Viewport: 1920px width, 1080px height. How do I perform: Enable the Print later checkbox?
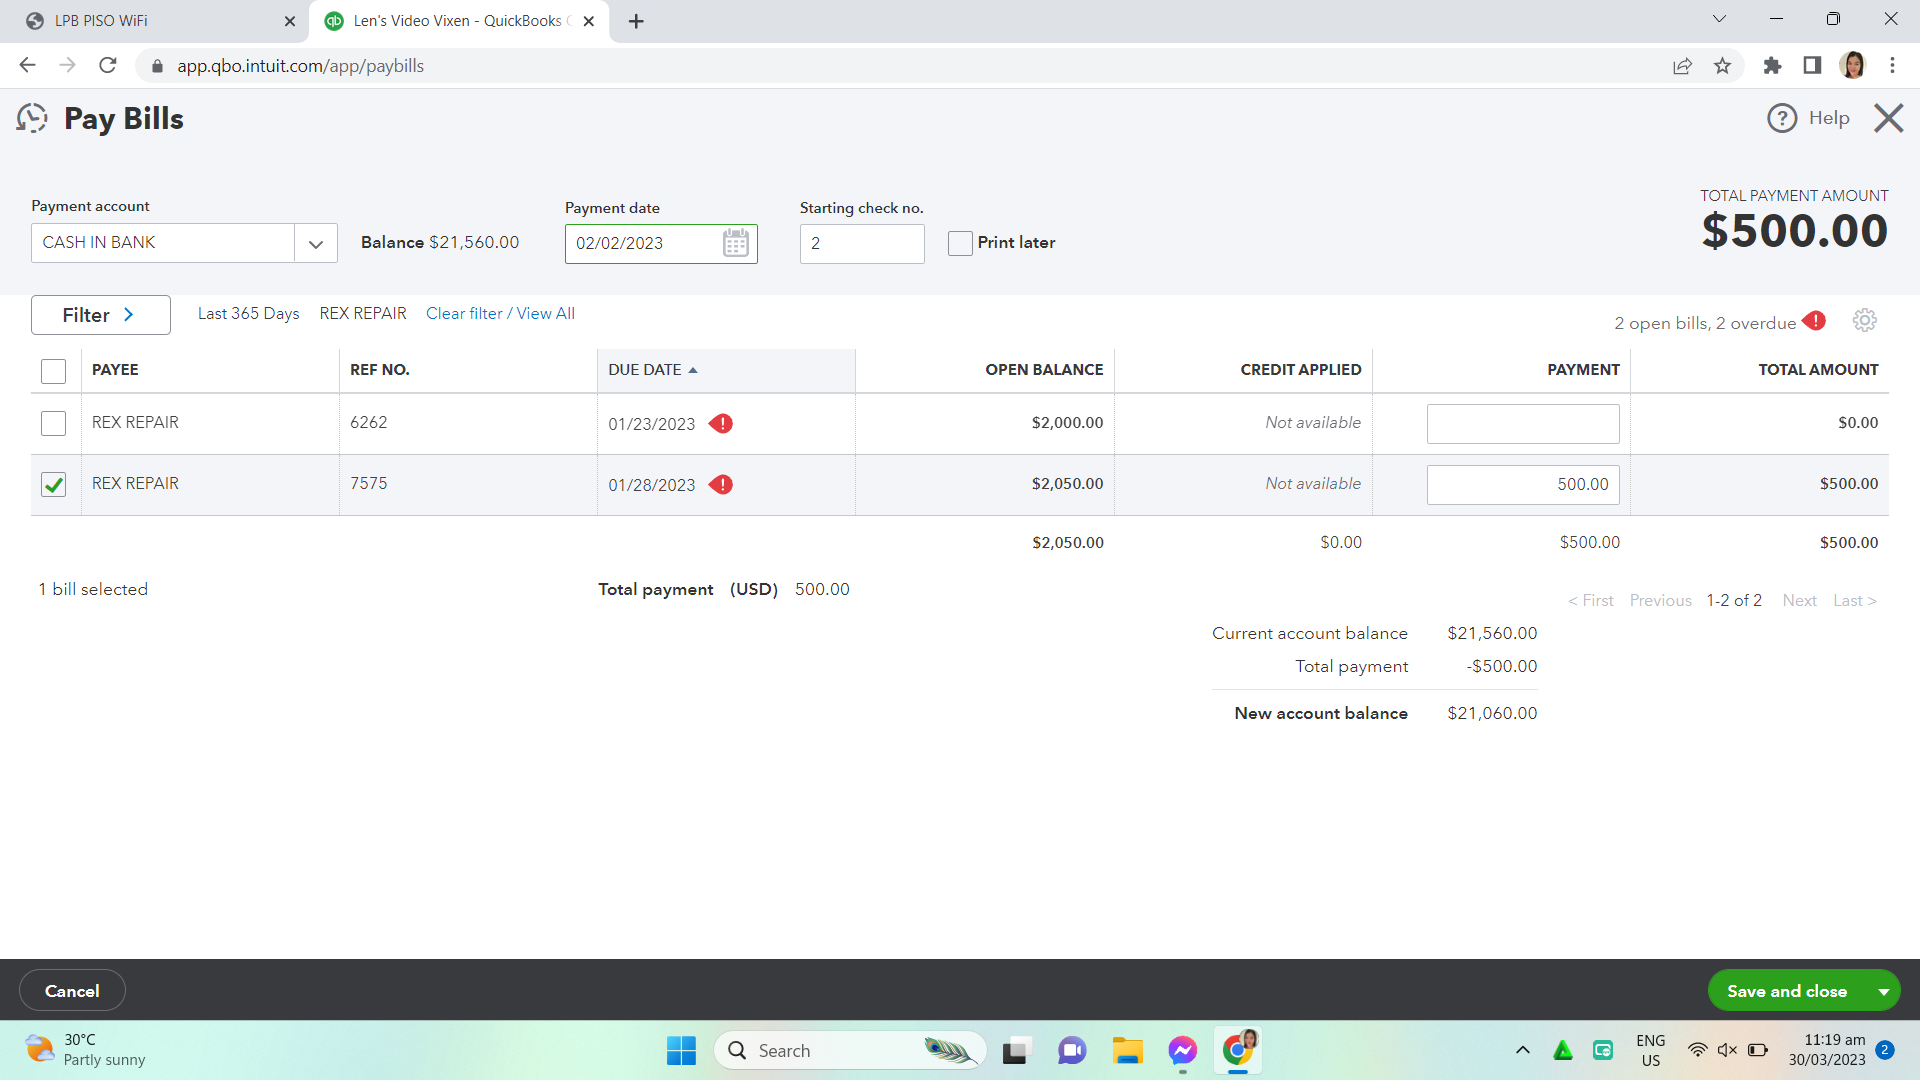point(960,243)
